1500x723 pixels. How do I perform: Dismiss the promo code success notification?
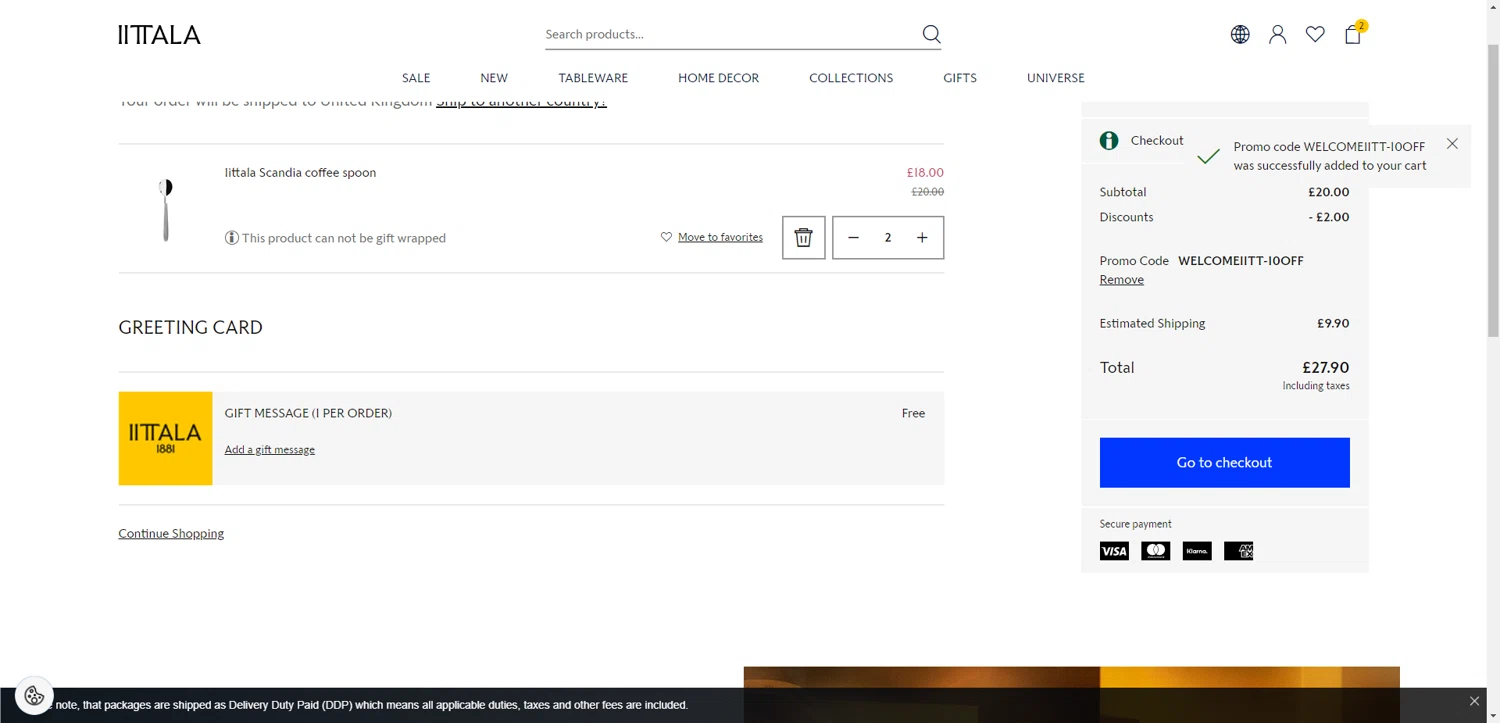click(1452, 144)
